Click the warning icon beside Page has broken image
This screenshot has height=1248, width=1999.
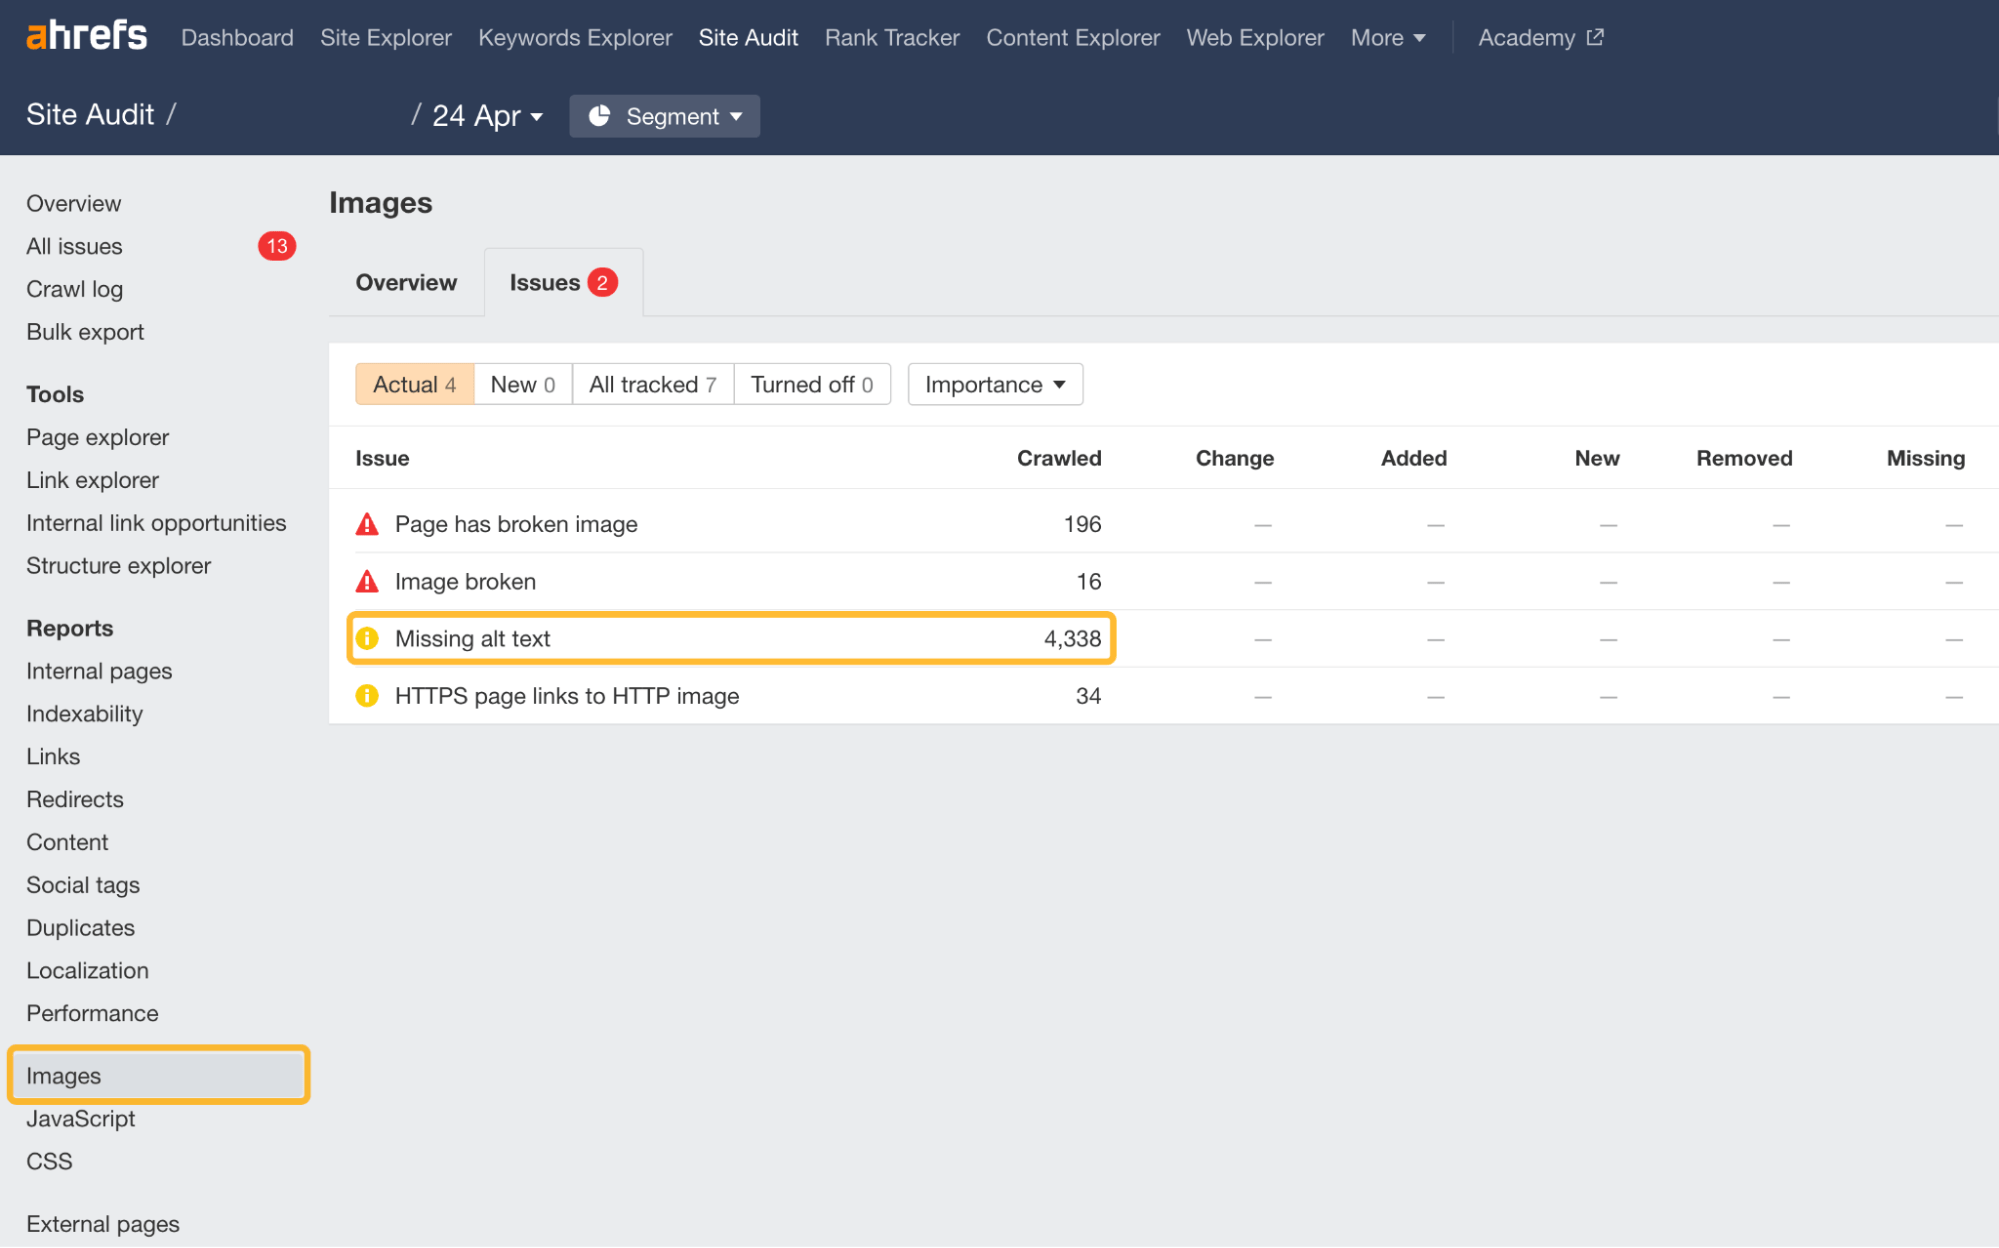pos(367,523)
